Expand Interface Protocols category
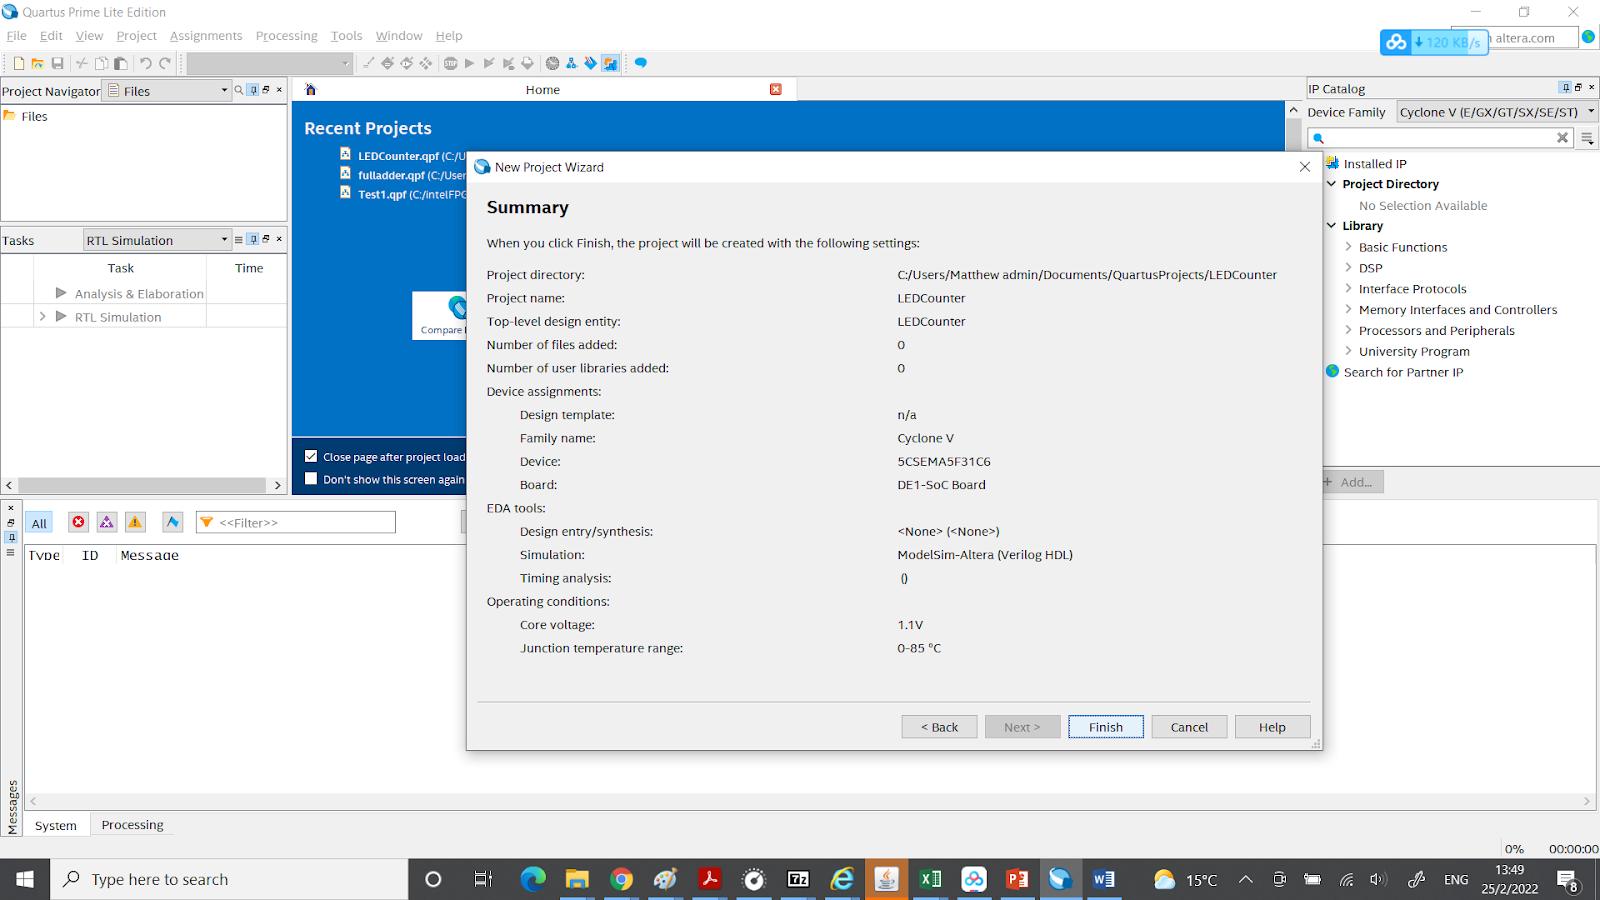 click(x=1348, y=289)
